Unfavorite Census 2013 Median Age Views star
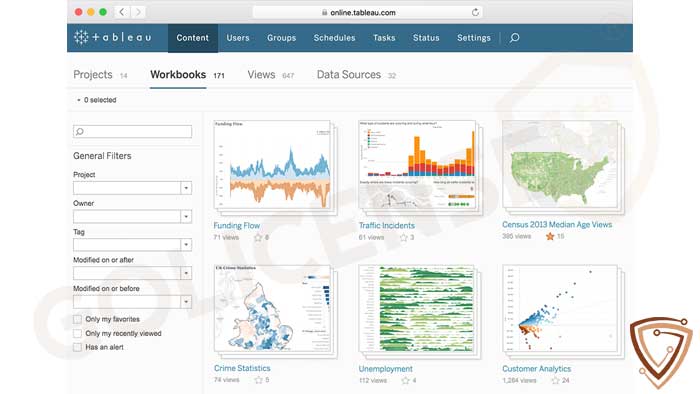This screenshot has width=700, height=394. [x=550, y=236]
